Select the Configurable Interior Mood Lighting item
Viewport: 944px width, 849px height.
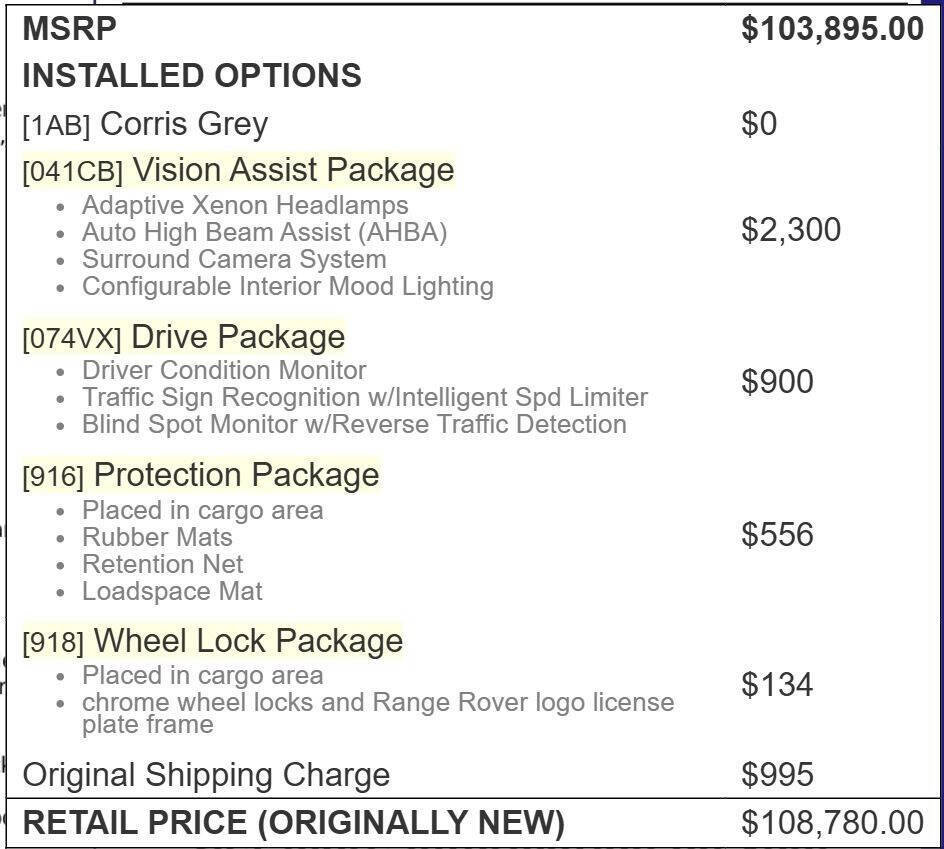pos(288,286)
